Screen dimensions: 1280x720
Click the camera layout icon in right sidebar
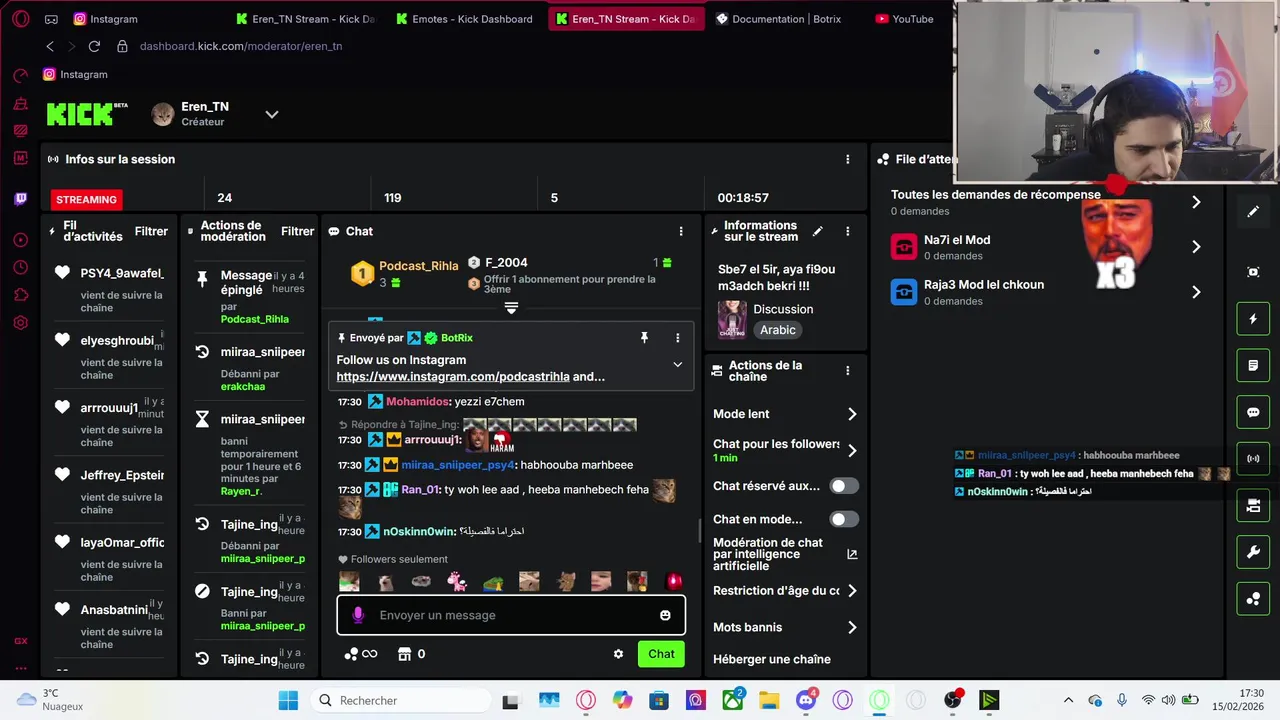(x=1253, y=506)
